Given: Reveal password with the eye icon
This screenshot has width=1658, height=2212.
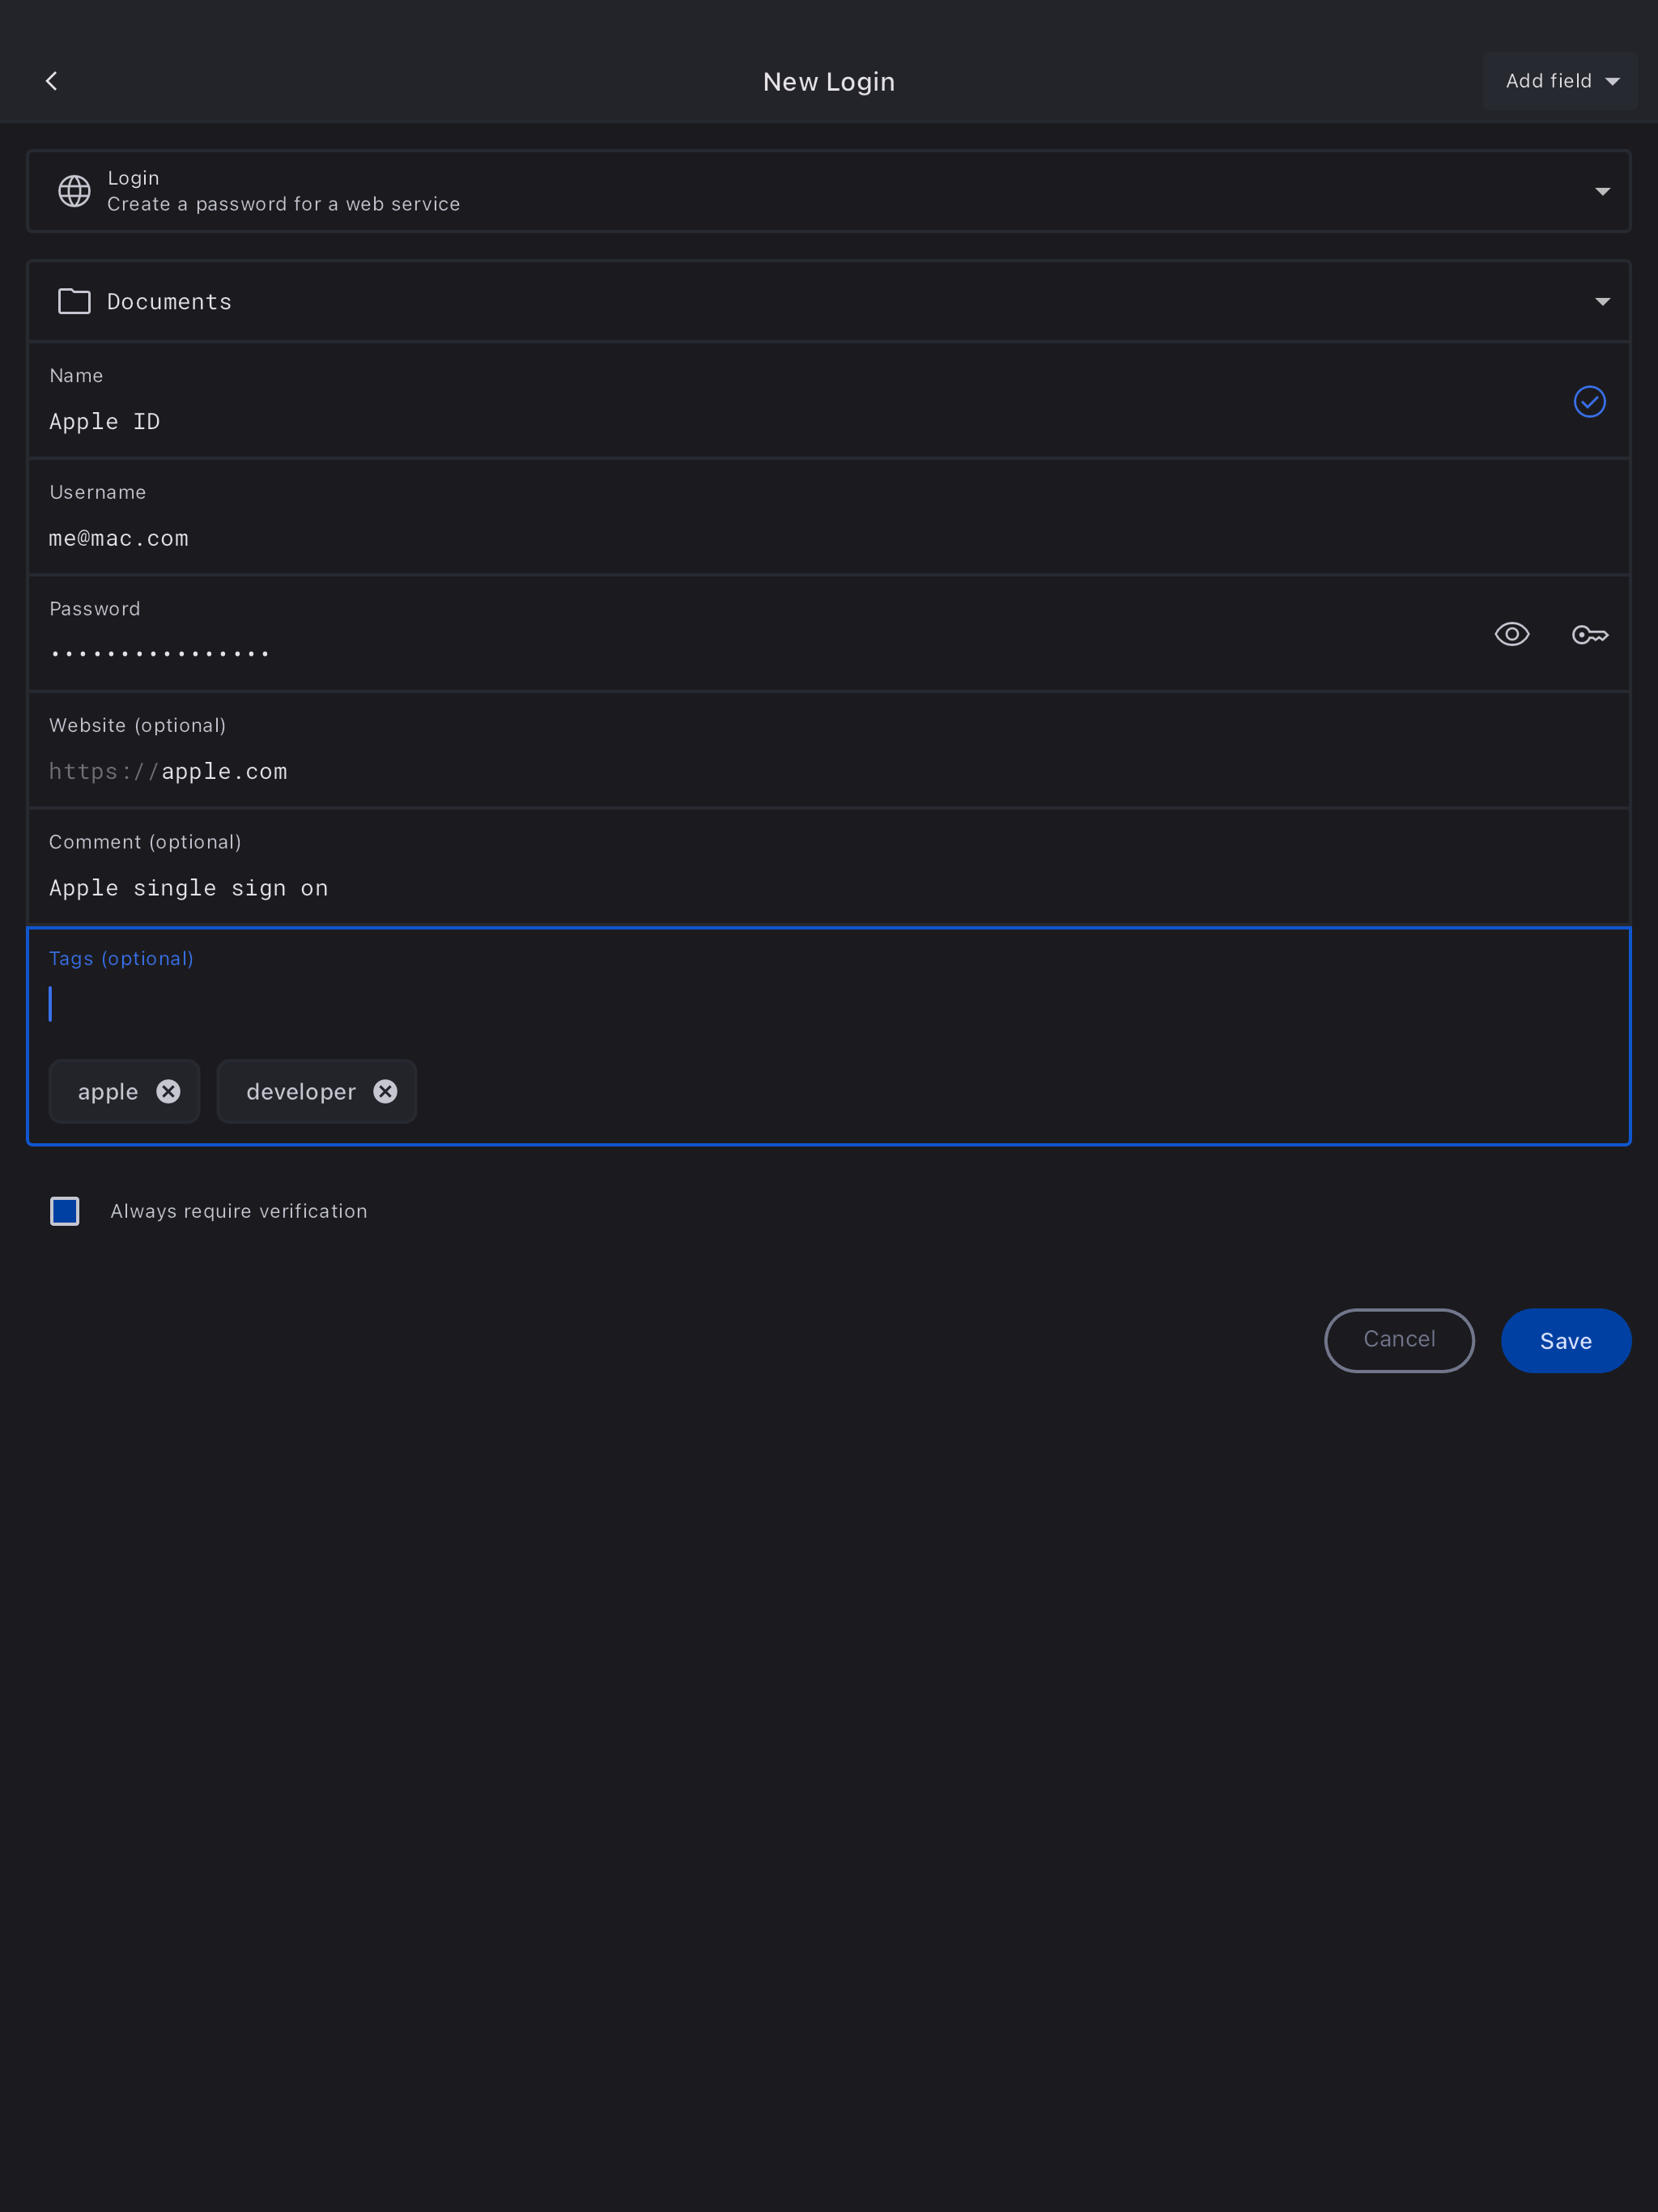Looking at the screenshot, I should [x=1511, y=635].
